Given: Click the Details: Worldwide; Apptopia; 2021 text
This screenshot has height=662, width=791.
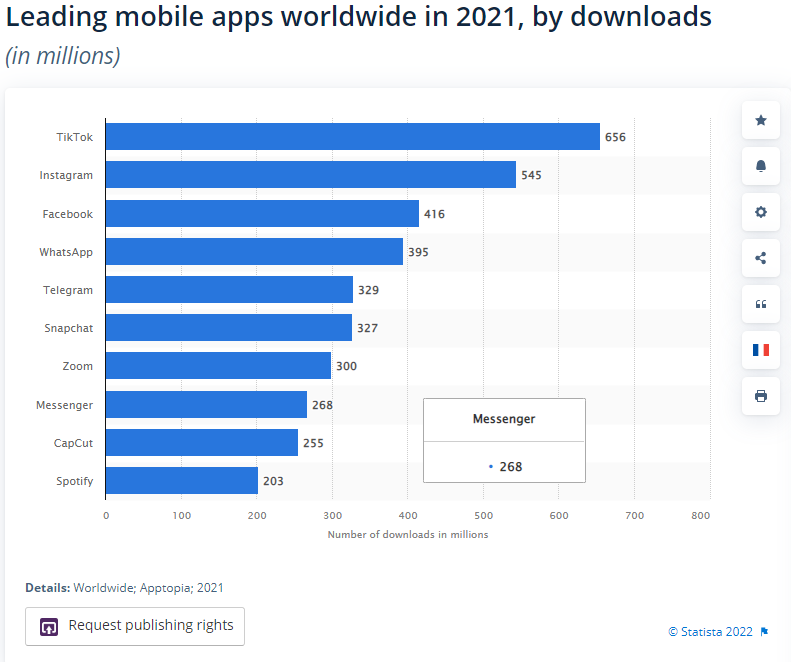Looking at the screenshot, I should [x=124, y=588].
